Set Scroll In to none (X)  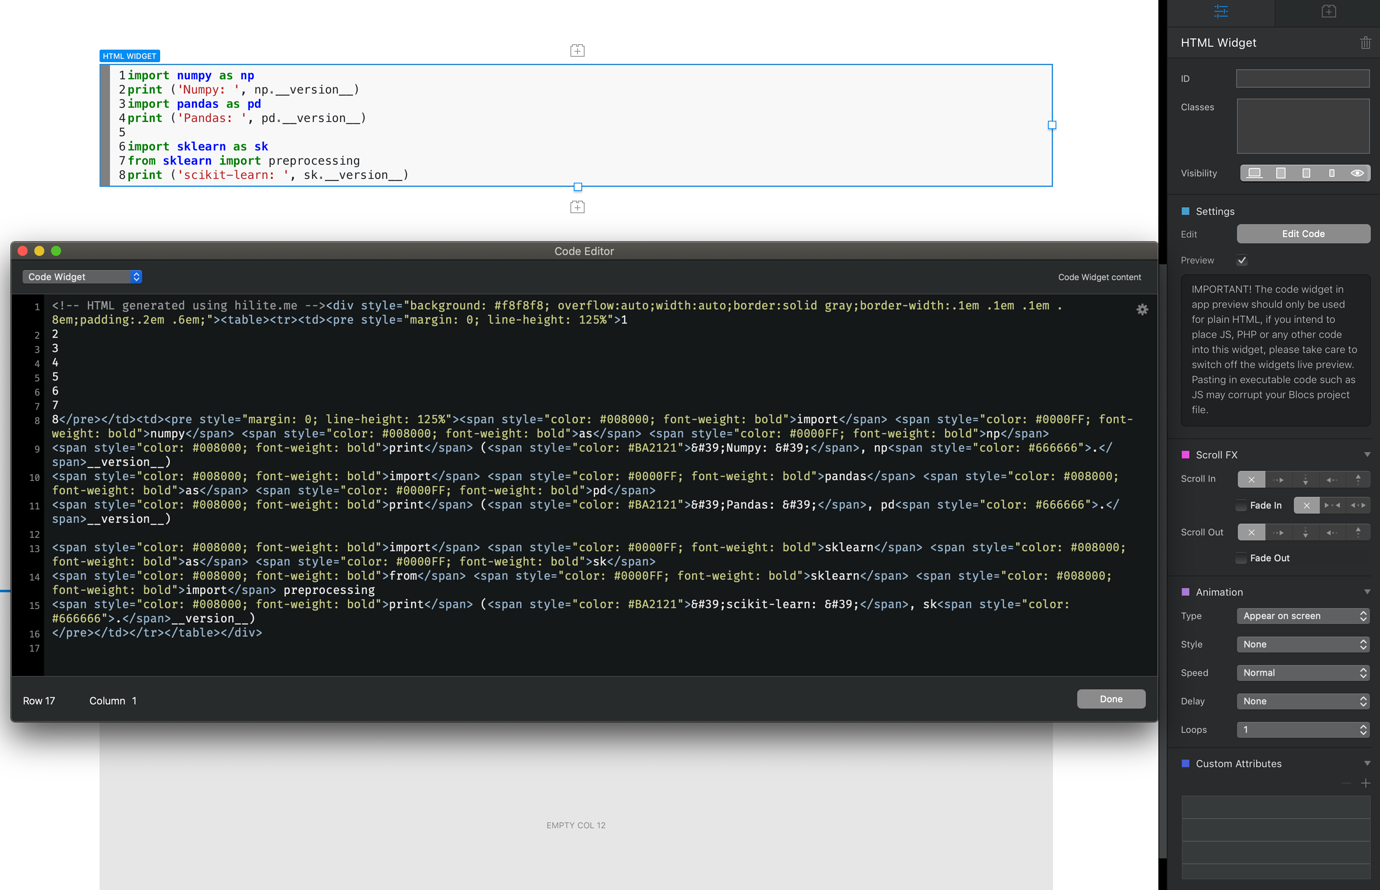click(x=1251, y=479)
